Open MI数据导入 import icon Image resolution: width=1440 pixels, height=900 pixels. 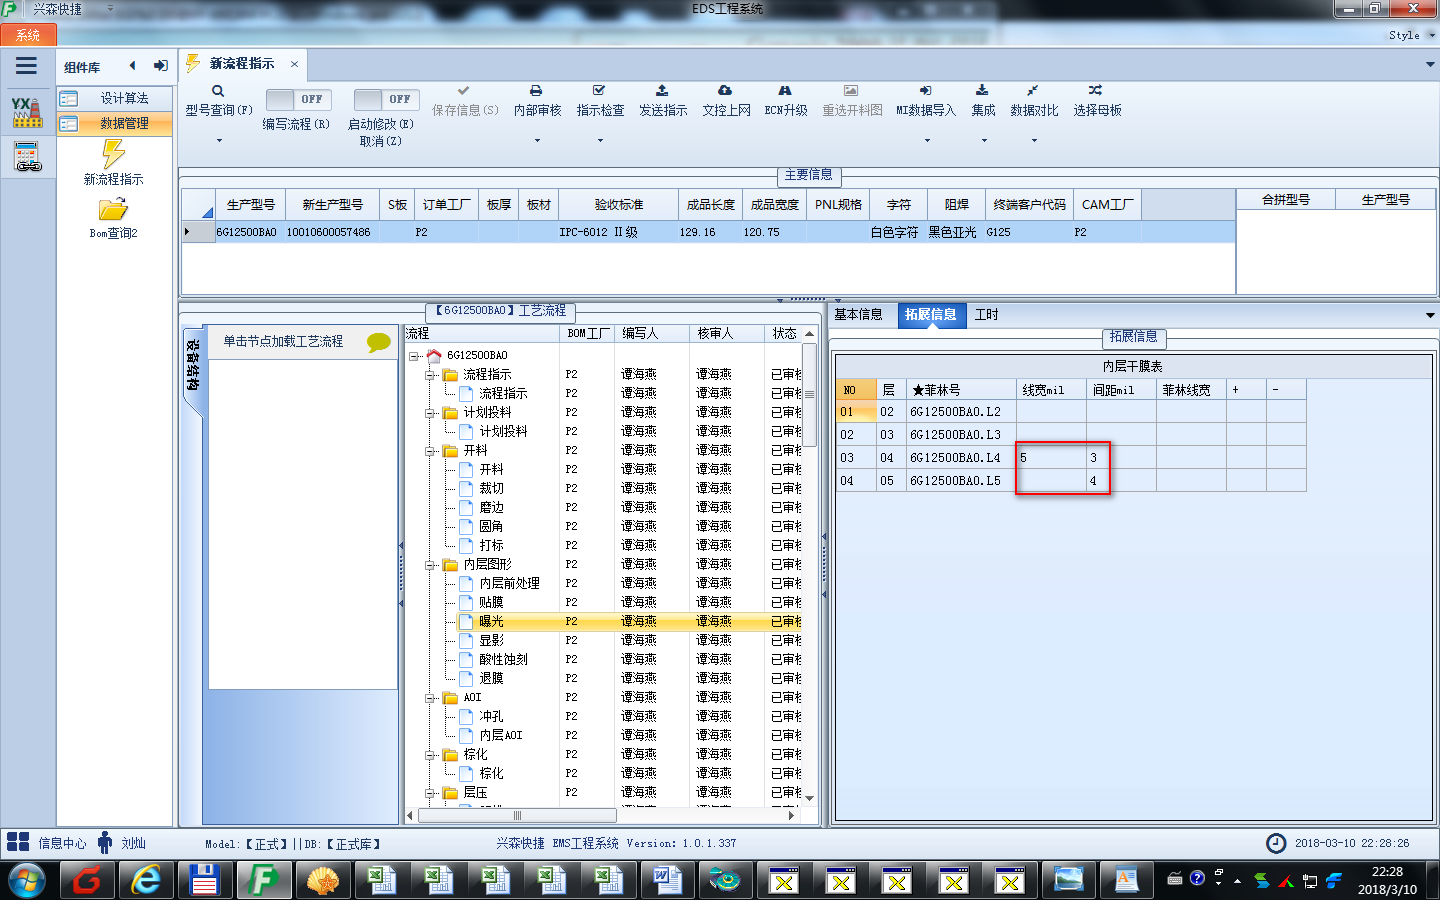(926, 90)
